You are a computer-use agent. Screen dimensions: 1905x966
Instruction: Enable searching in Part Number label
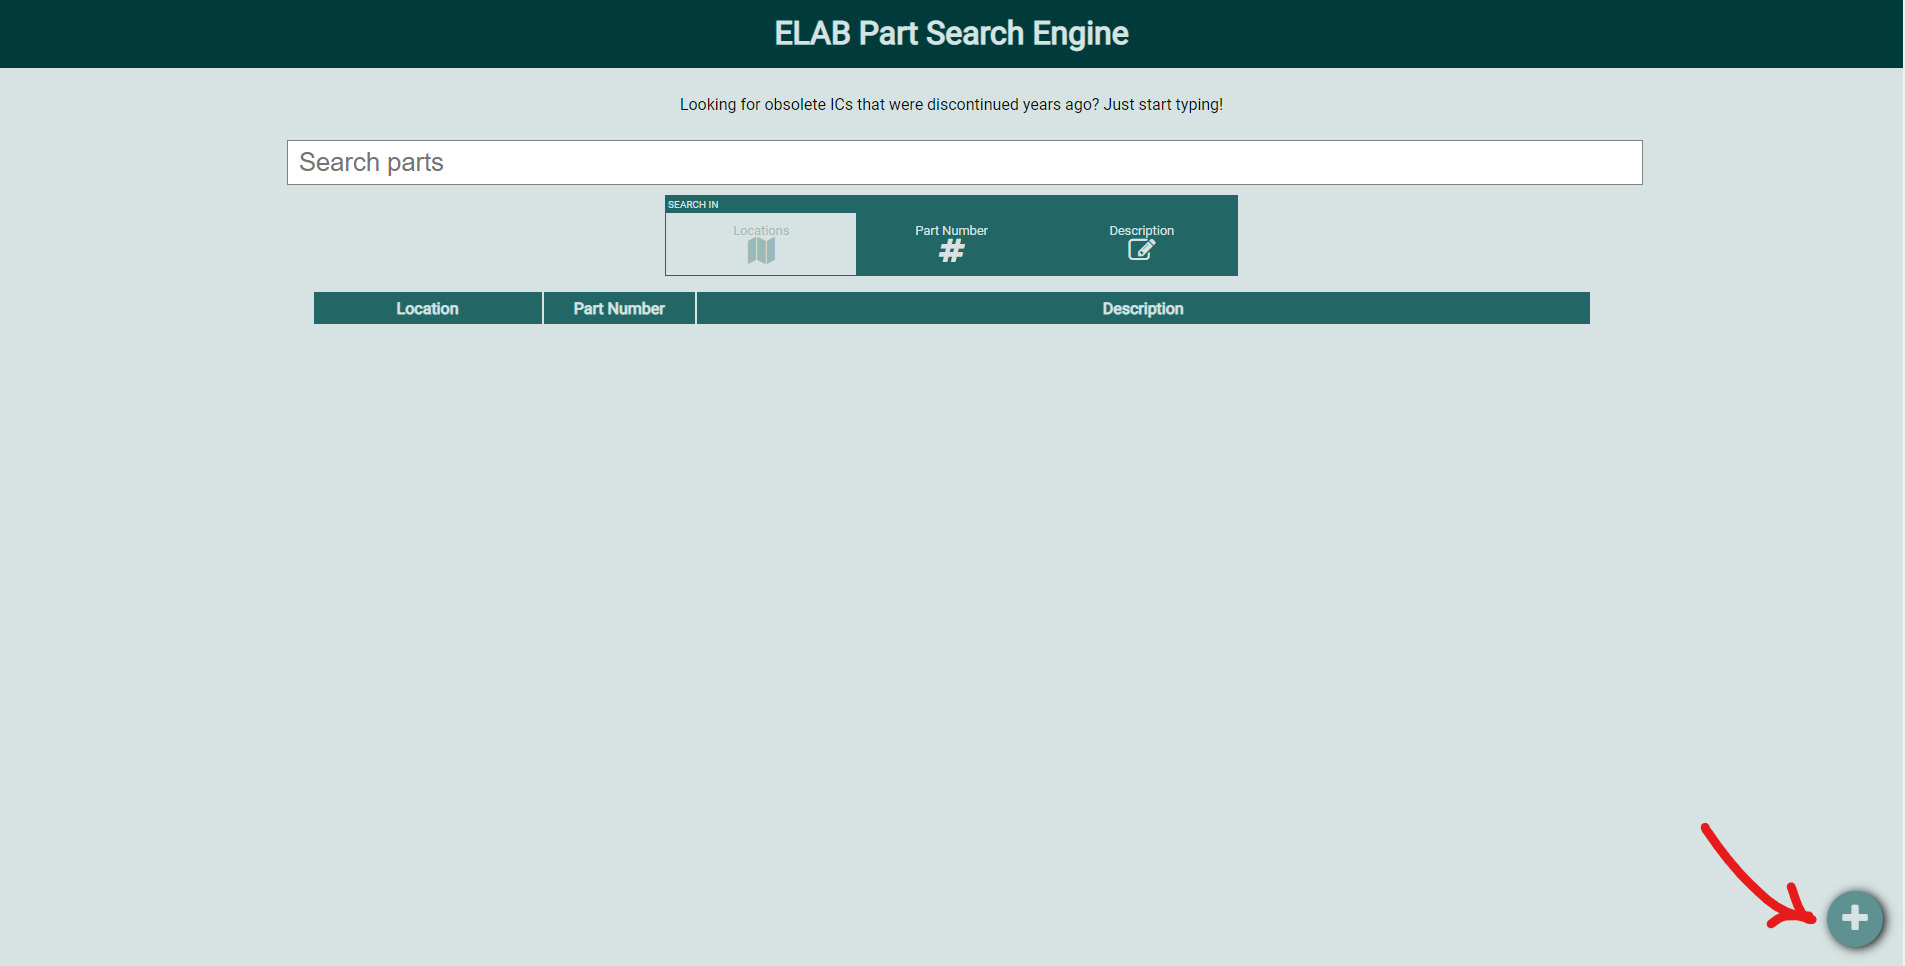coord(951,231)
